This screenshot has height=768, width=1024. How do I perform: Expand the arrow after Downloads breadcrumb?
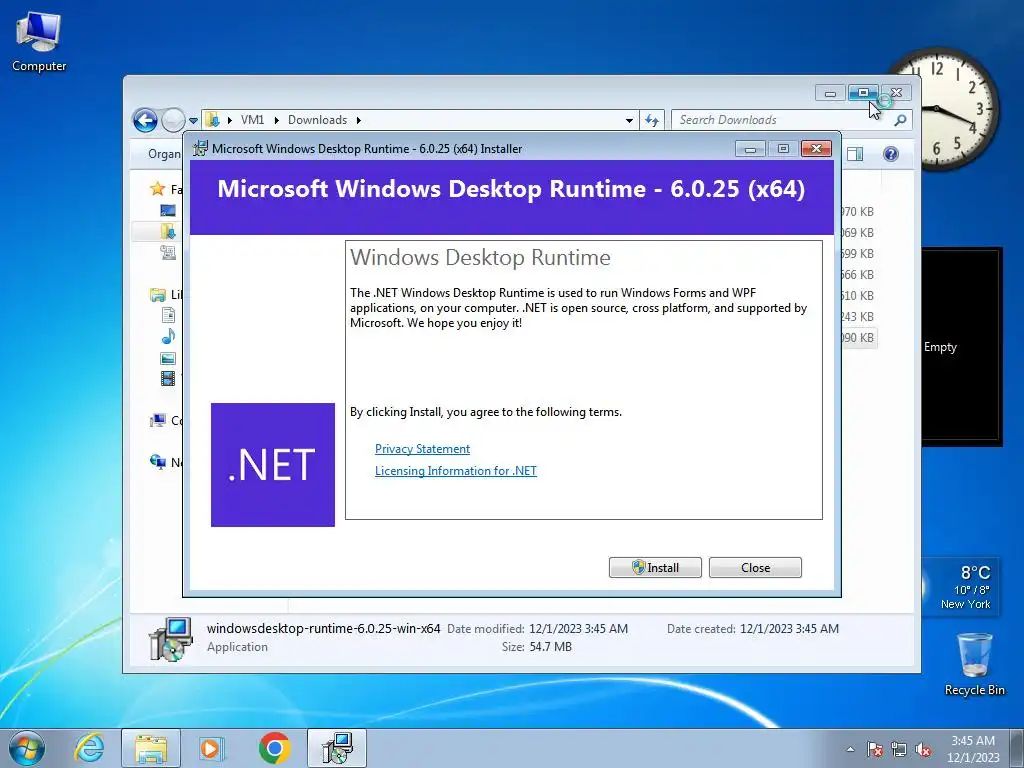(x=359, y=120)
